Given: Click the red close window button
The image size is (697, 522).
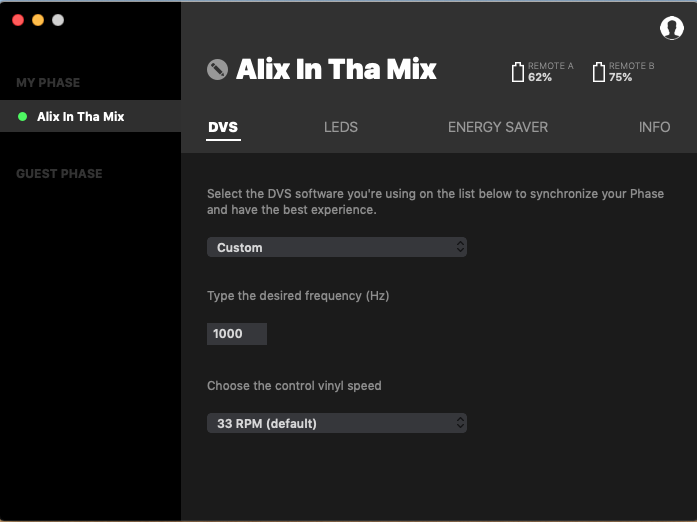Looking at the screenshot, I should tap(18, 20).
